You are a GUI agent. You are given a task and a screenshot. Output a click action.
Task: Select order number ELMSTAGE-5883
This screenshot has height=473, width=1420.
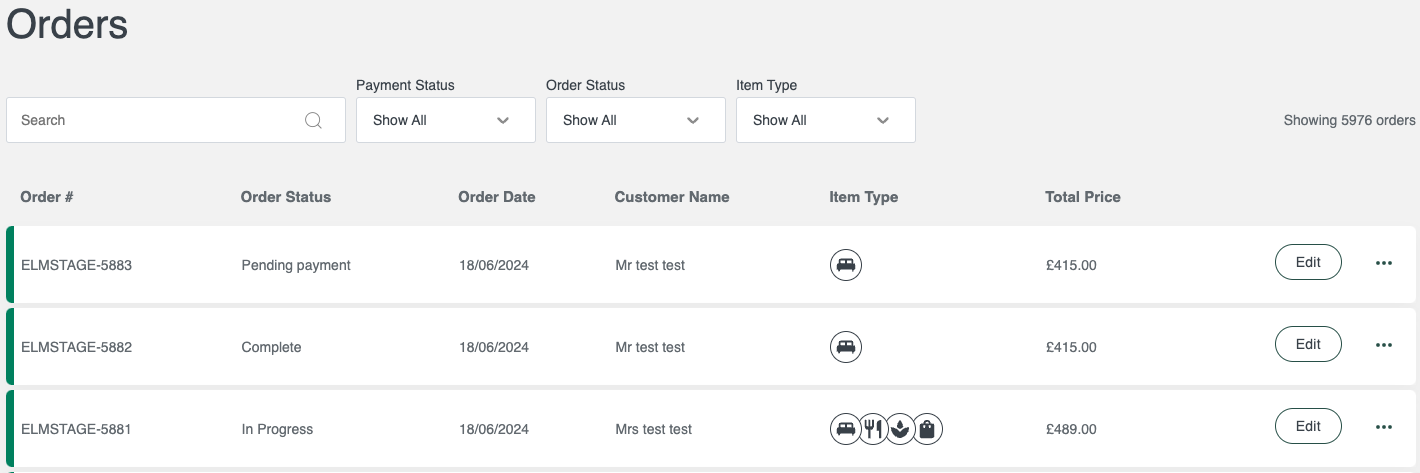(x=76, y=266)
